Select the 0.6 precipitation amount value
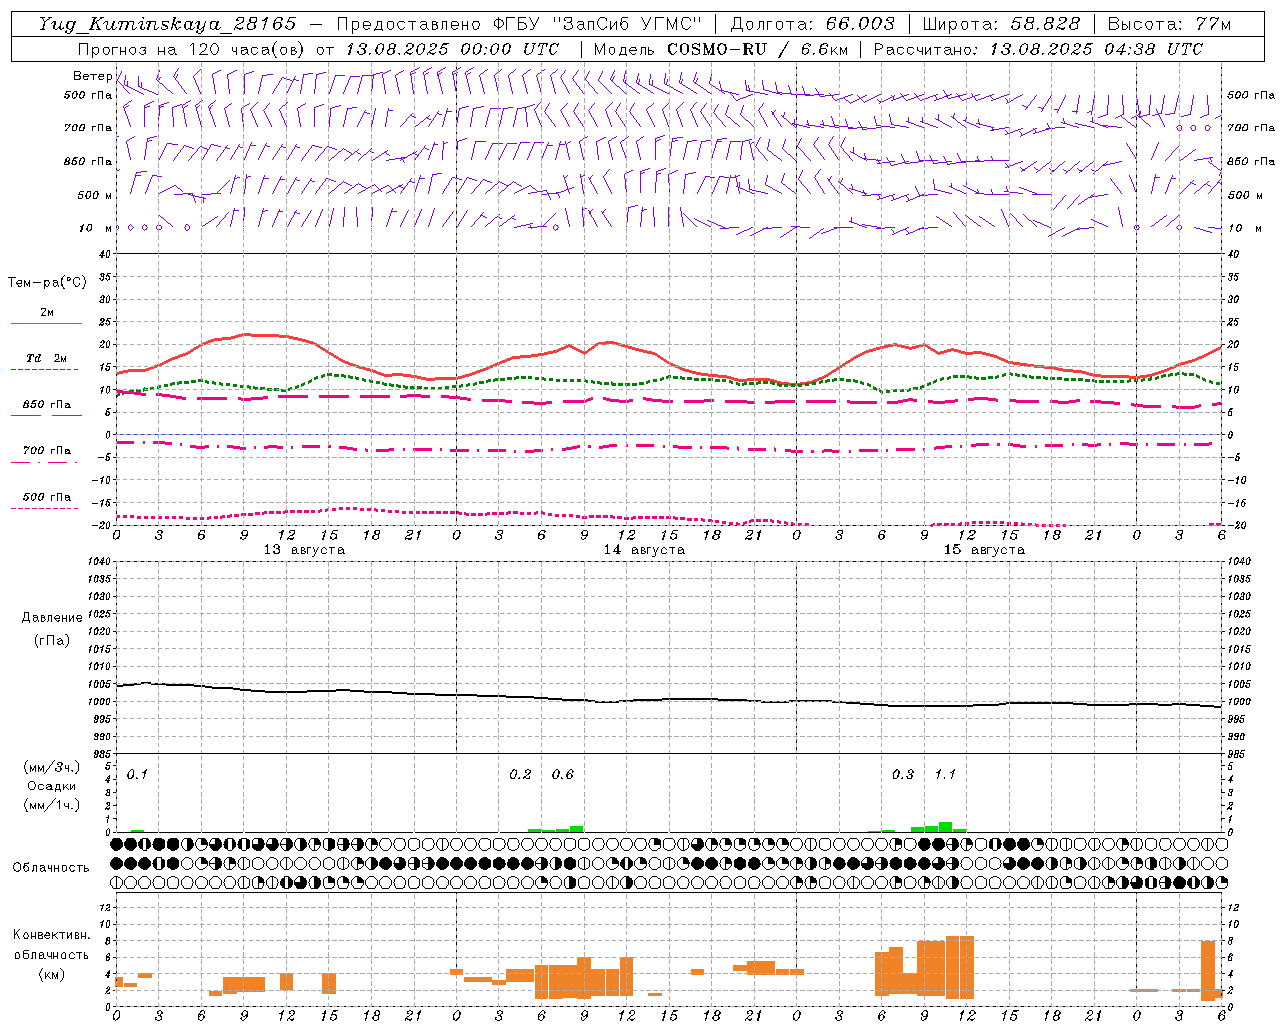 coord(563,774)
